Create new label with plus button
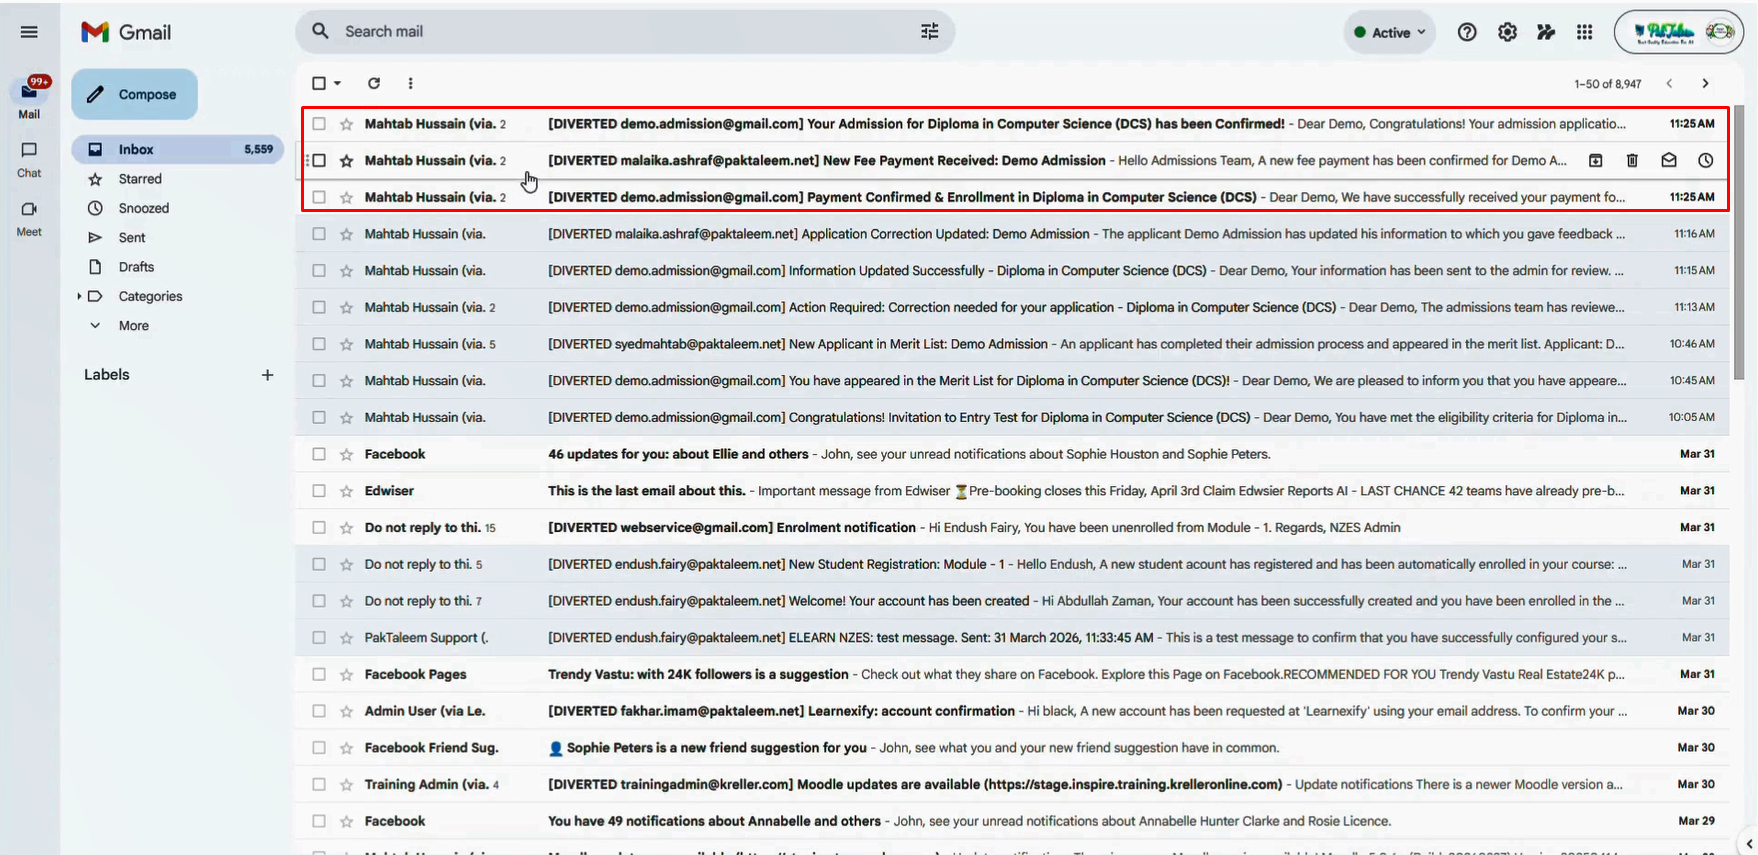Image resolution: width=1758 pixels, height=855 pixels. [x=267, y=375]
